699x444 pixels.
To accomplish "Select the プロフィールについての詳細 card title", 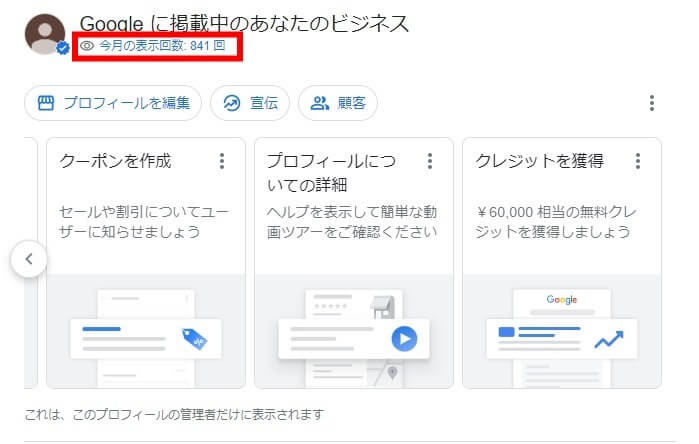I will click(x=331, y=173).
